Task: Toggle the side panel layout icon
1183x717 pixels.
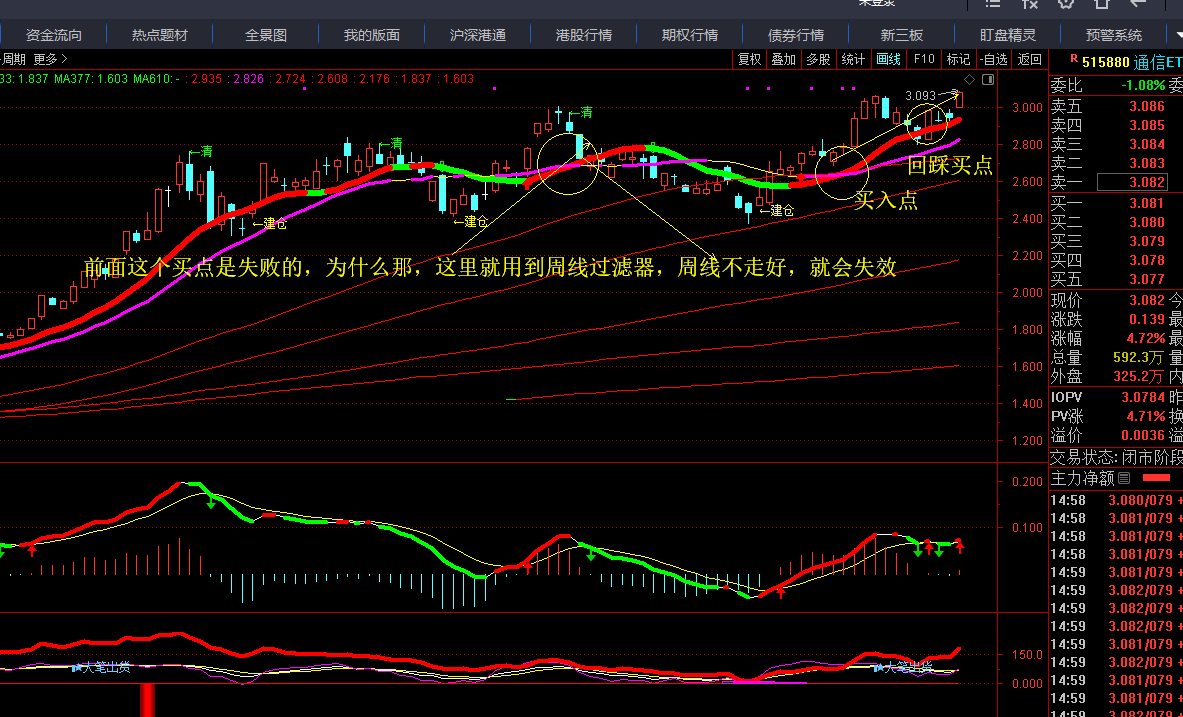Action: [988, 79]
